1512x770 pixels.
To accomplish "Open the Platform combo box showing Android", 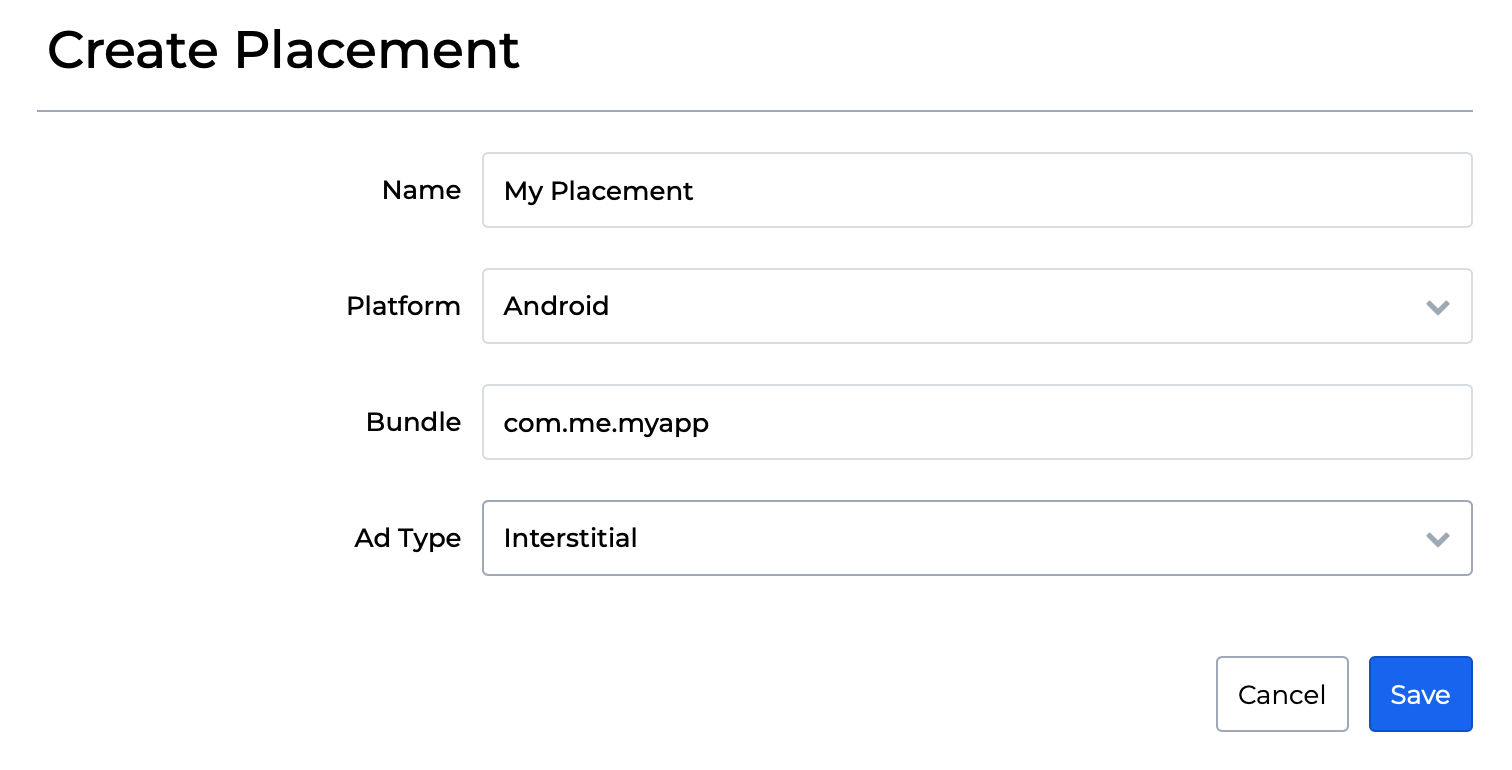I will [x=976, y=306].
